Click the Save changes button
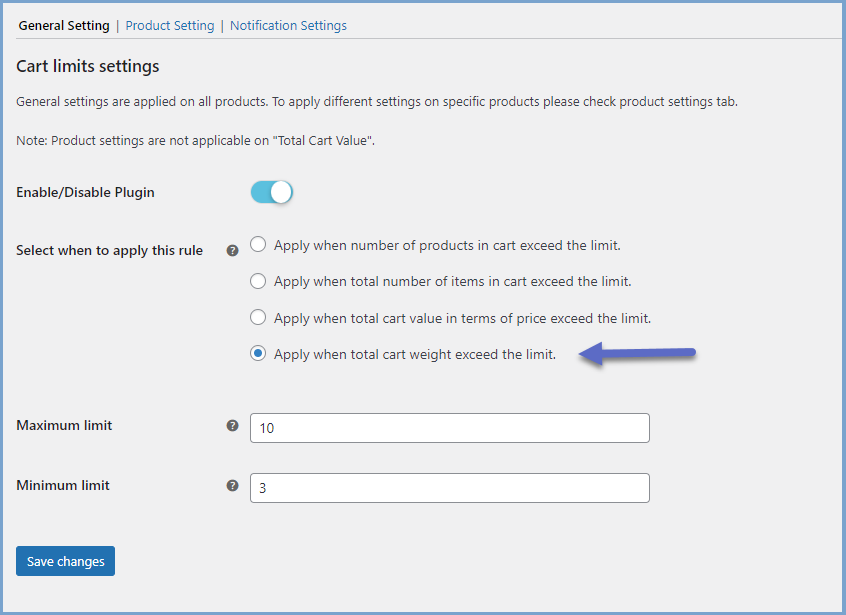This screenshot has width=846, height=615. 66,561
